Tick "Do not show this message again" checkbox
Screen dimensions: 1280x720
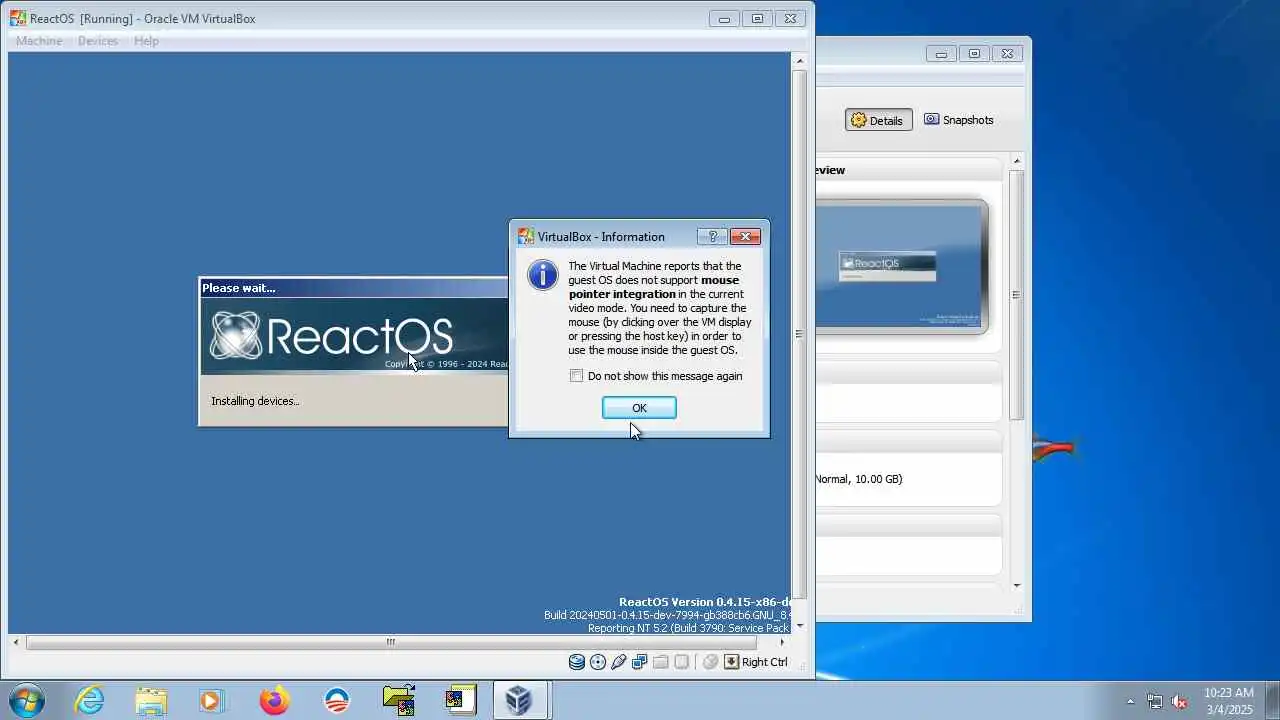tap(576, 376)
